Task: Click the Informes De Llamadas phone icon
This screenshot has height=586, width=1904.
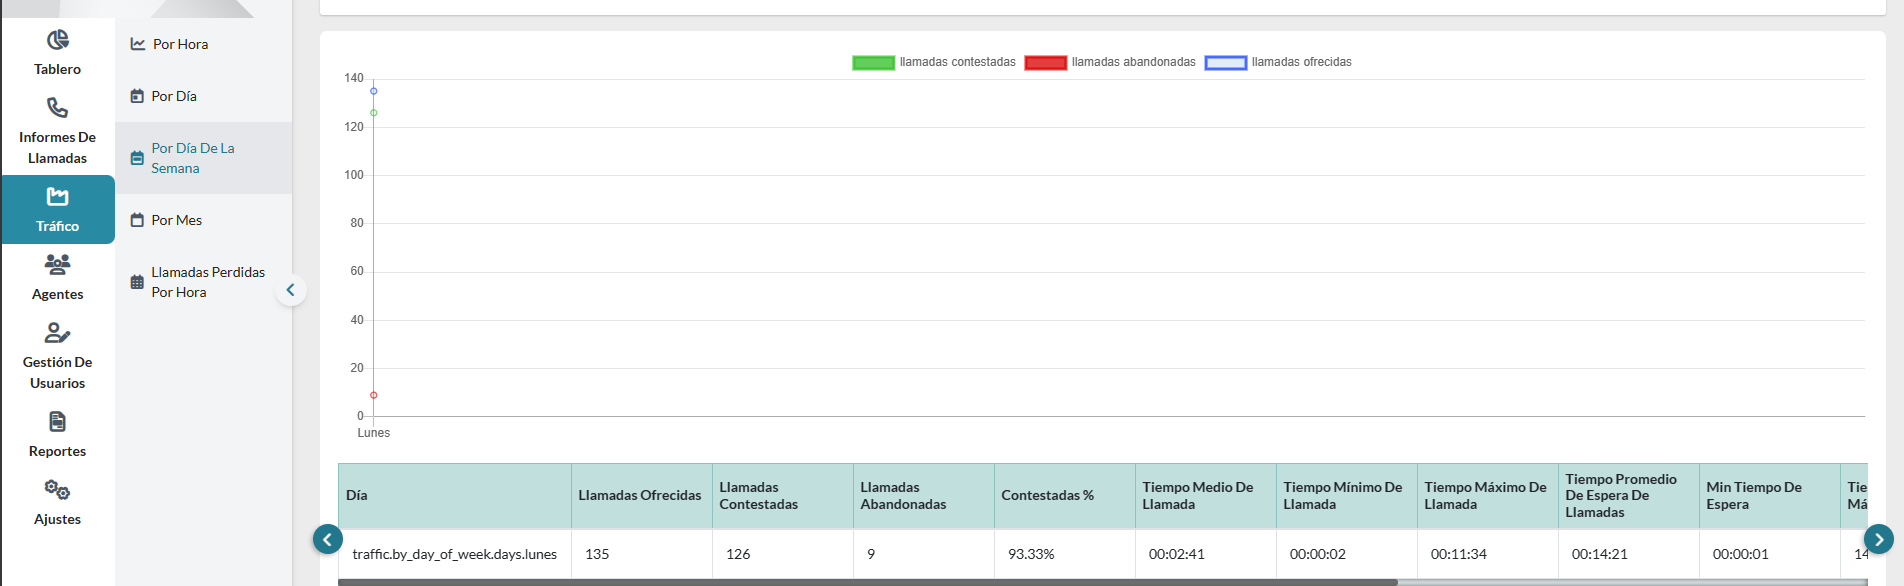Action: [58, 108]
